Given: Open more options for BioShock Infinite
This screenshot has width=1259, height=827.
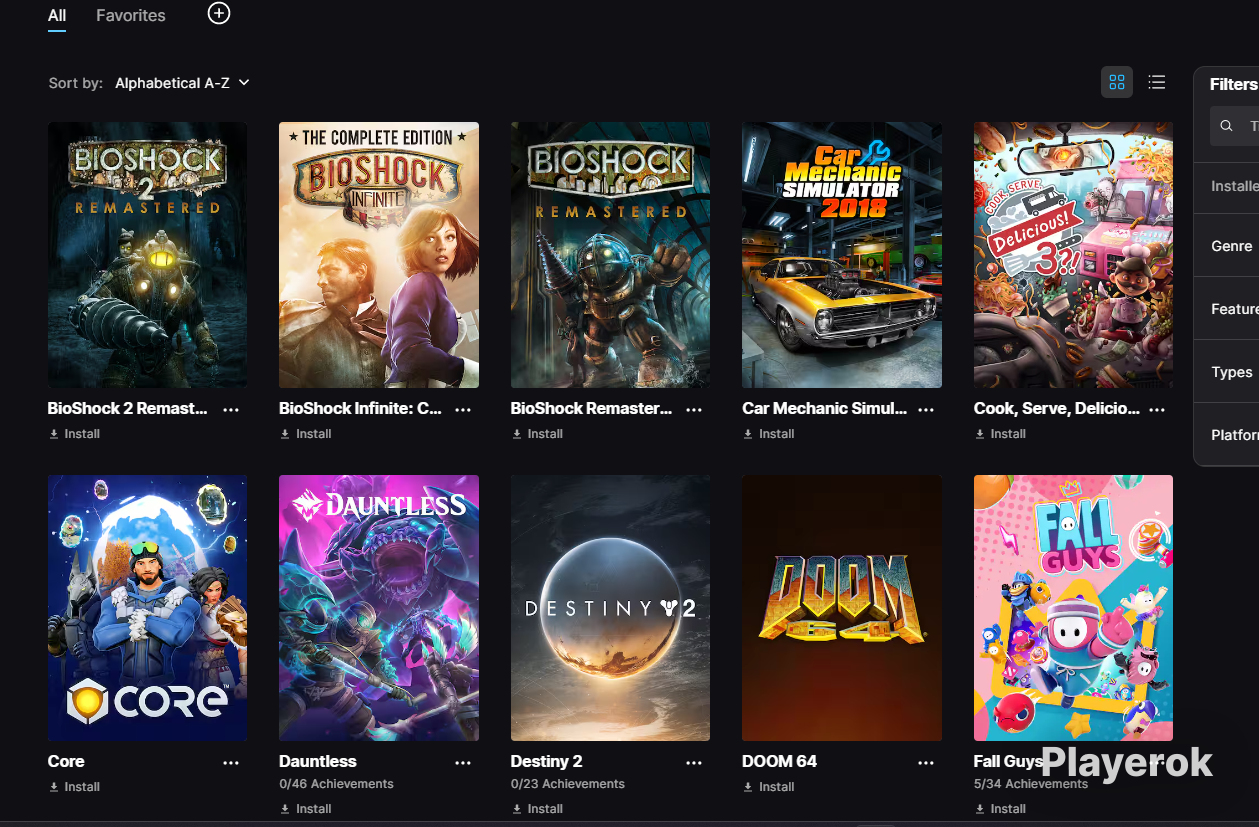Looking at the screenshot, I should (x=463, y=410).
